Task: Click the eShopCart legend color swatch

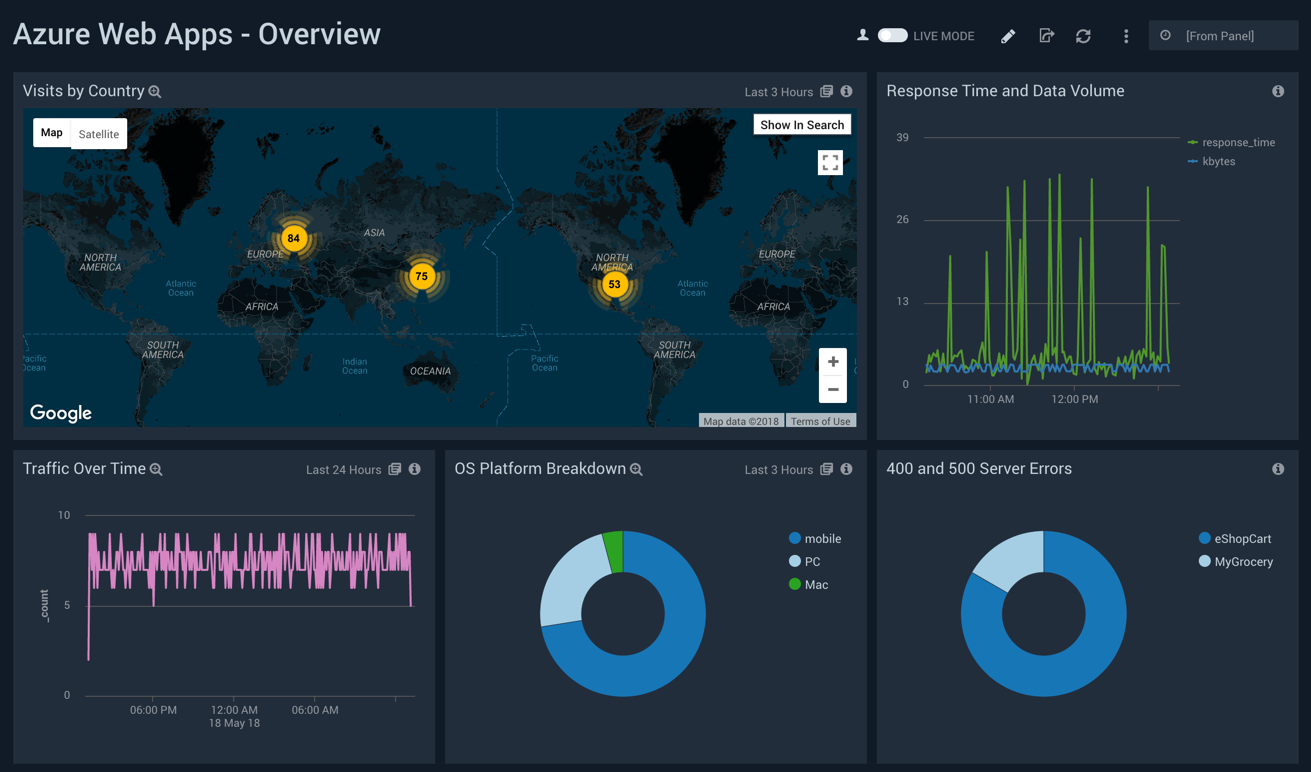Action: 1205,538
